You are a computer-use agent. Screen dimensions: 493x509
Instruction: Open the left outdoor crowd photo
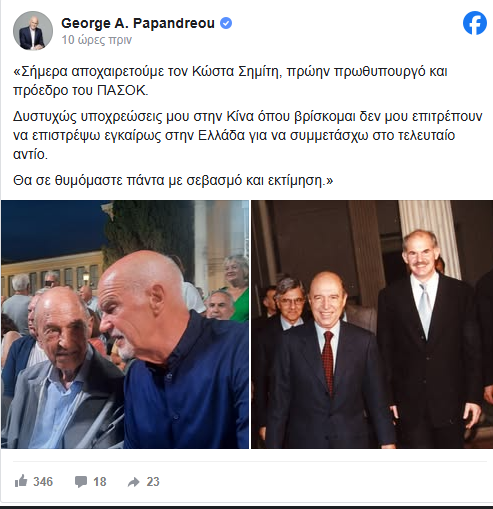coord(125,324)
